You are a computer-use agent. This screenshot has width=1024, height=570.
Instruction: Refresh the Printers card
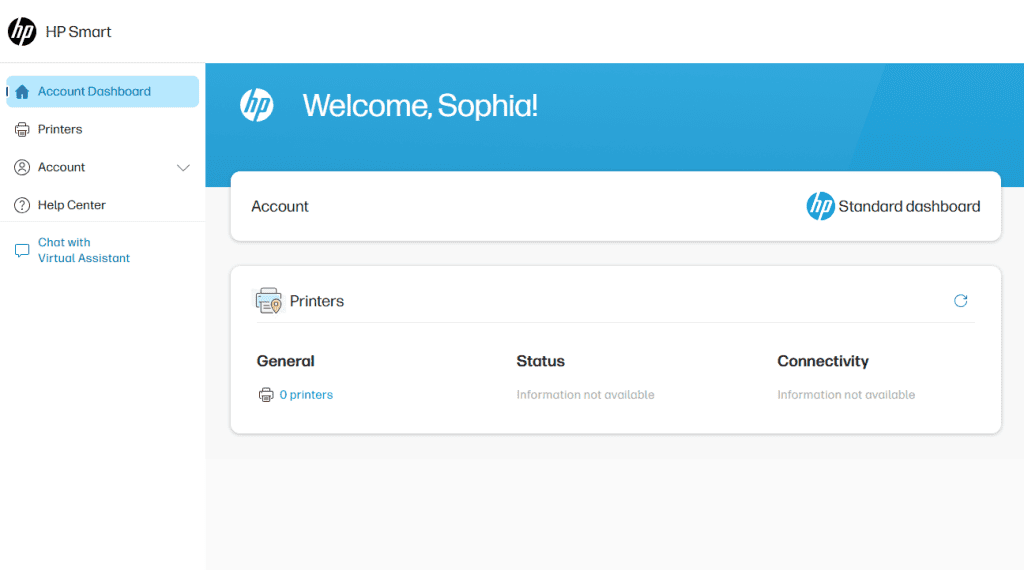[960, 300]
